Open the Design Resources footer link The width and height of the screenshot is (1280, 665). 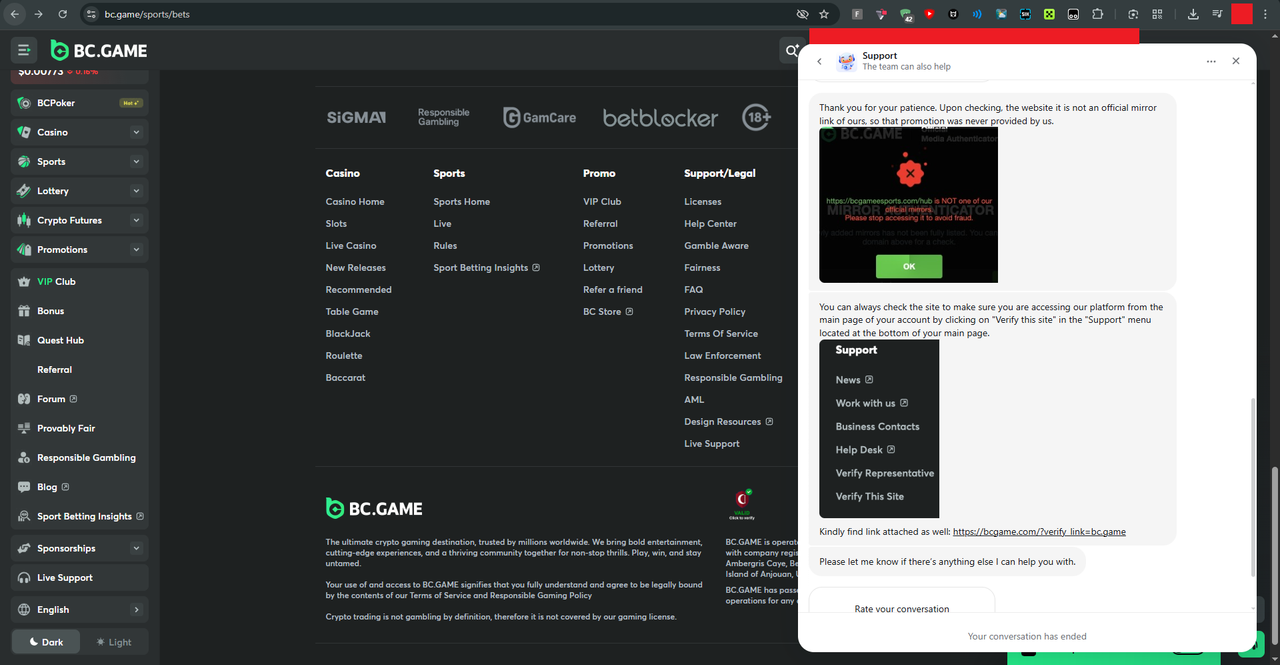[728, 422]
